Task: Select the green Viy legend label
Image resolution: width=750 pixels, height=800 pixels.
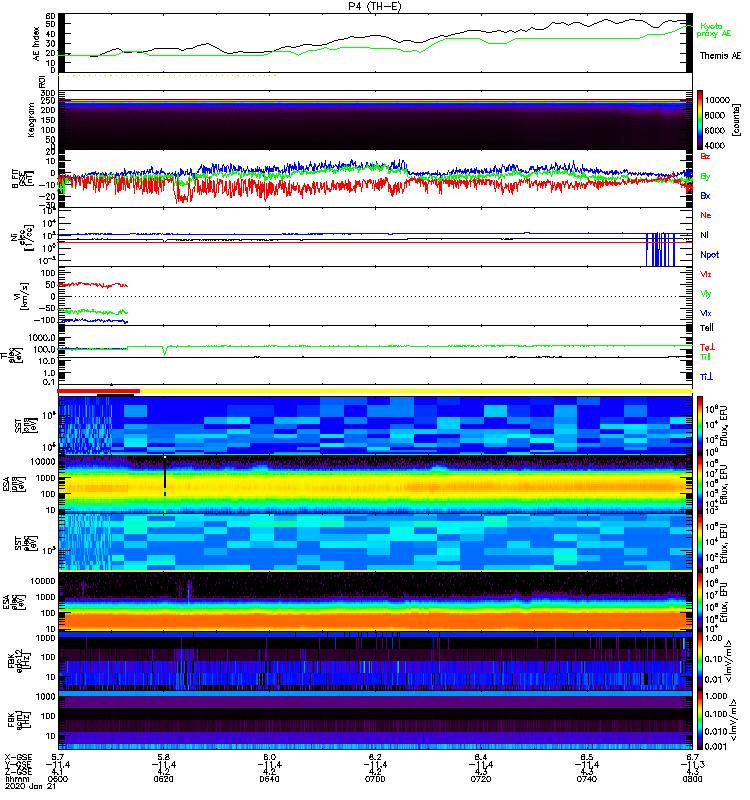Action: click(706, 294)
